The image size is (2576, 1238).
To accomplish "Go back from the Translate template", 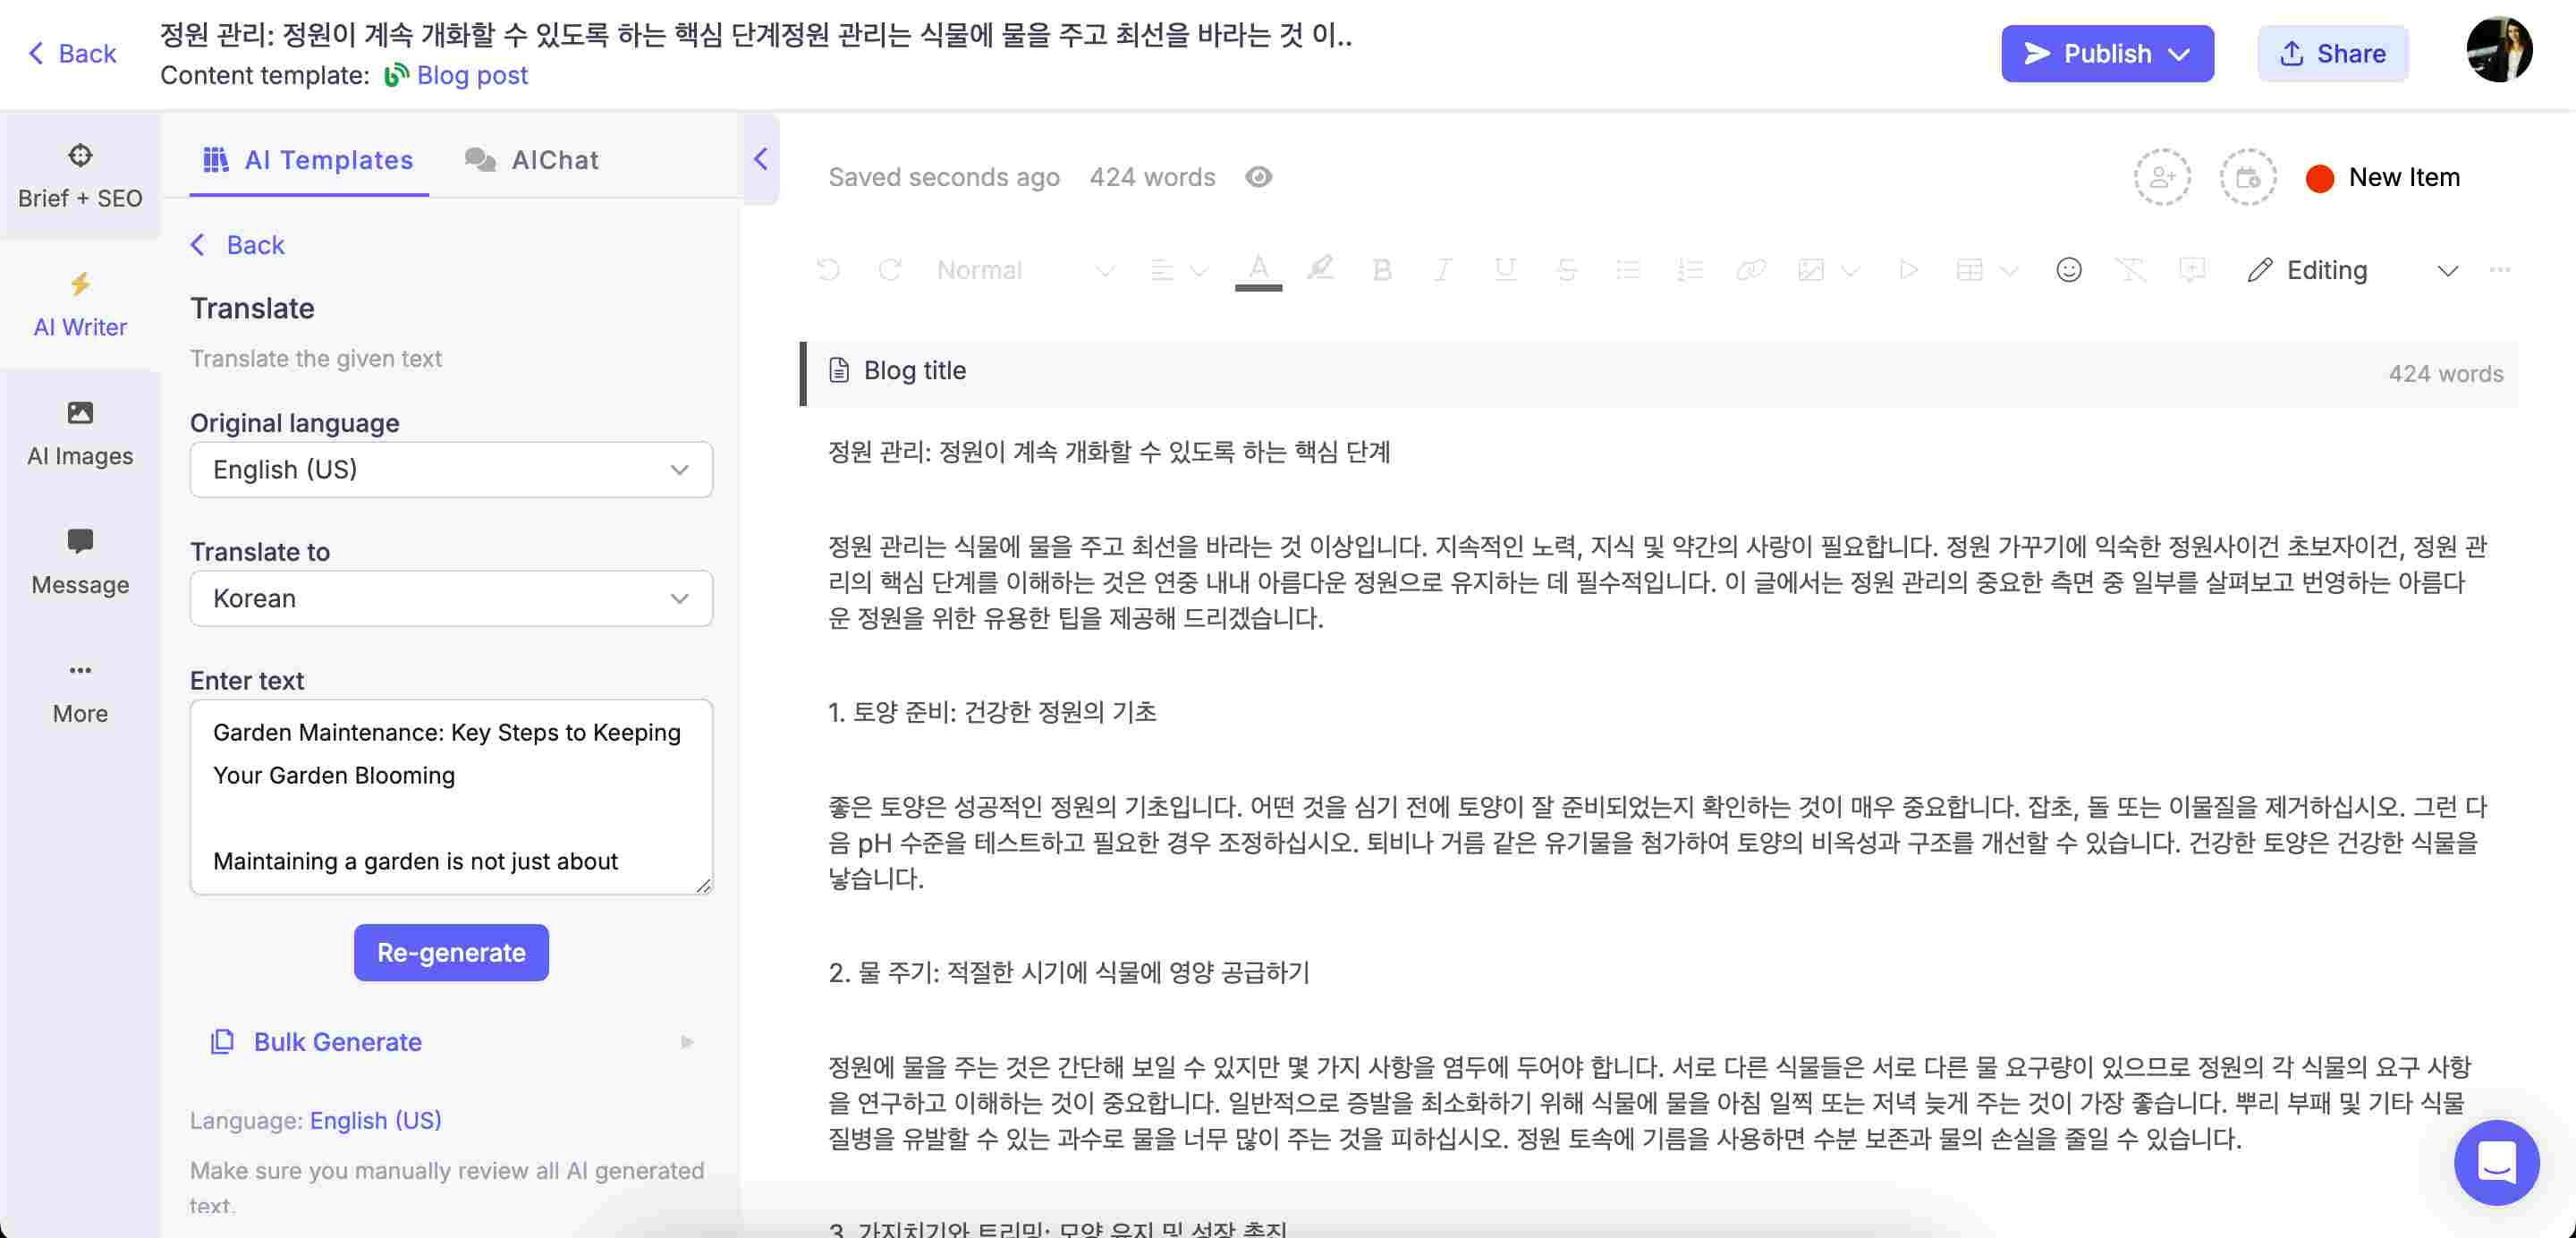I will (x=238, y=245).
